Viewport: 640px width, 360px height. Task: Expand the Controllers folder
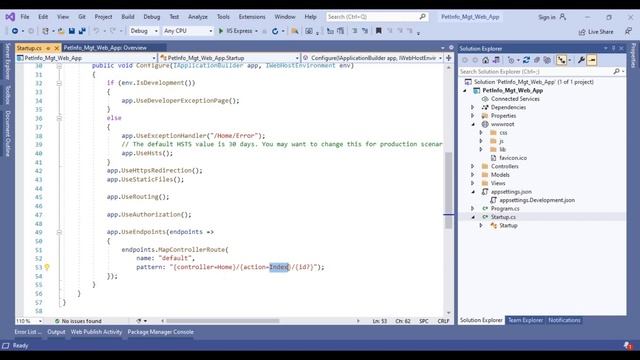[x=473, y=166]
